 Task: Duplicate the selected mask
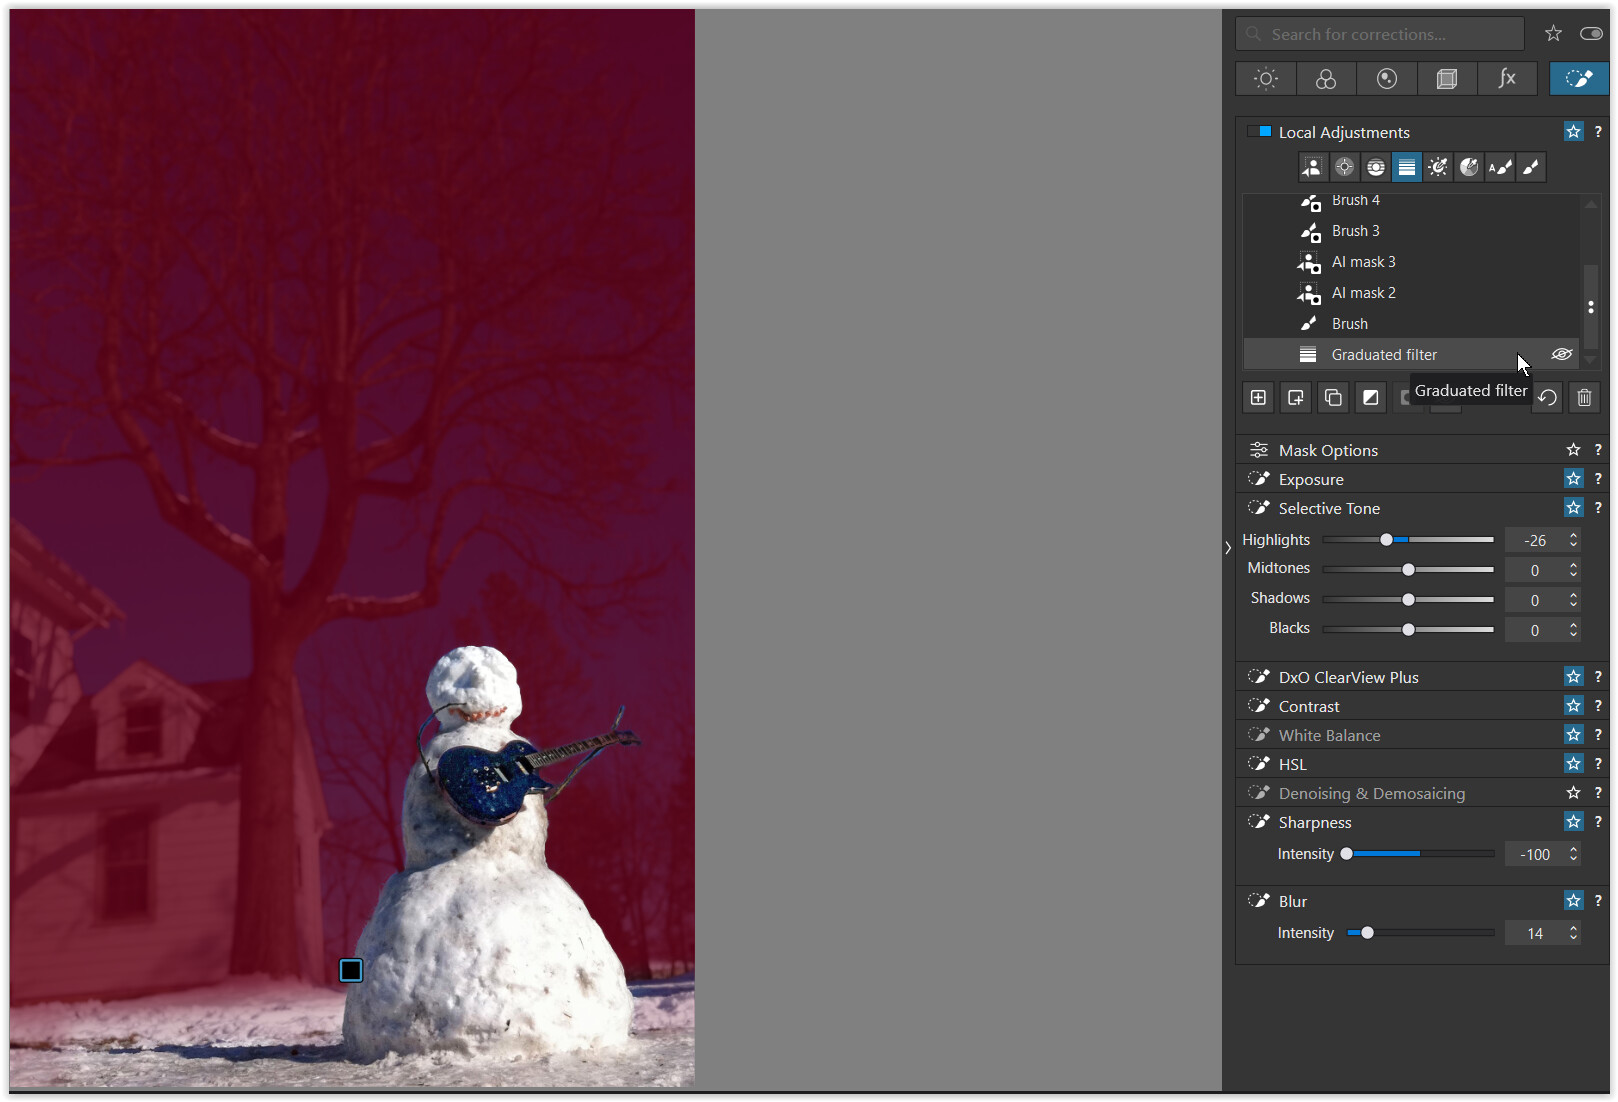coord(1333,398)
